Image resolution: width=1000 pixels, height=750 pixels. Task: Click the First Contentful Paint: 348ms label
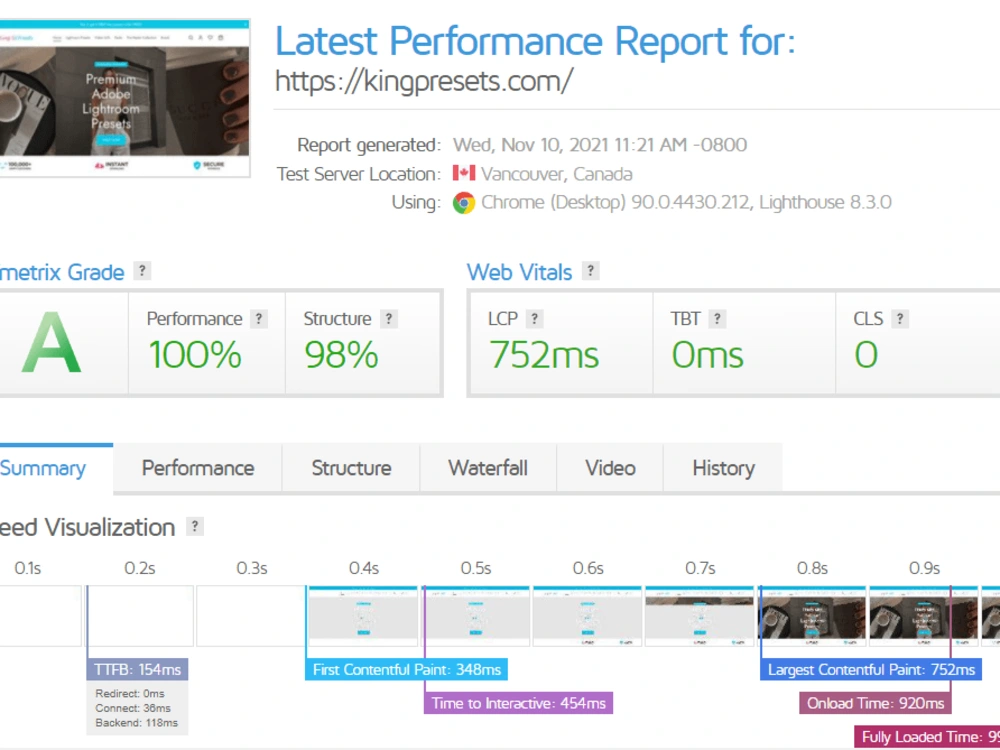(406, 670)
